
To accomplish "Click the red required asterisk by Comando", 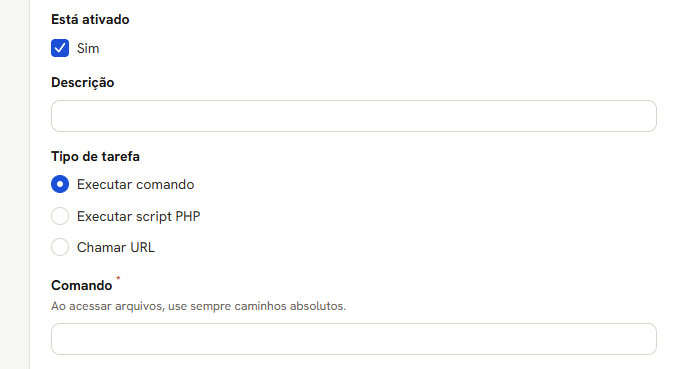I will pos(118,278).
